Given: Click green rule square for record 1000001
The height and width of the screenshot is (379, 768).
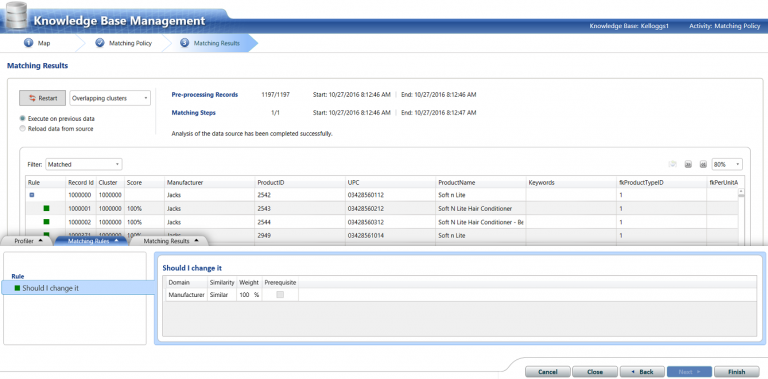Looking at the screenshot, I should click(47, 209).
